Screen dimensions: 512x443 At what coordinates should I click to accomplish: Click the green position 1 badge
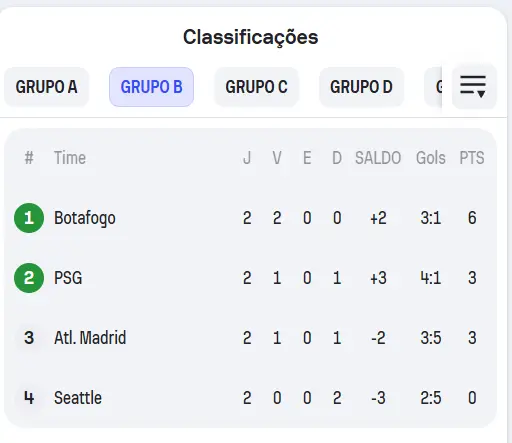pos(29,218)
